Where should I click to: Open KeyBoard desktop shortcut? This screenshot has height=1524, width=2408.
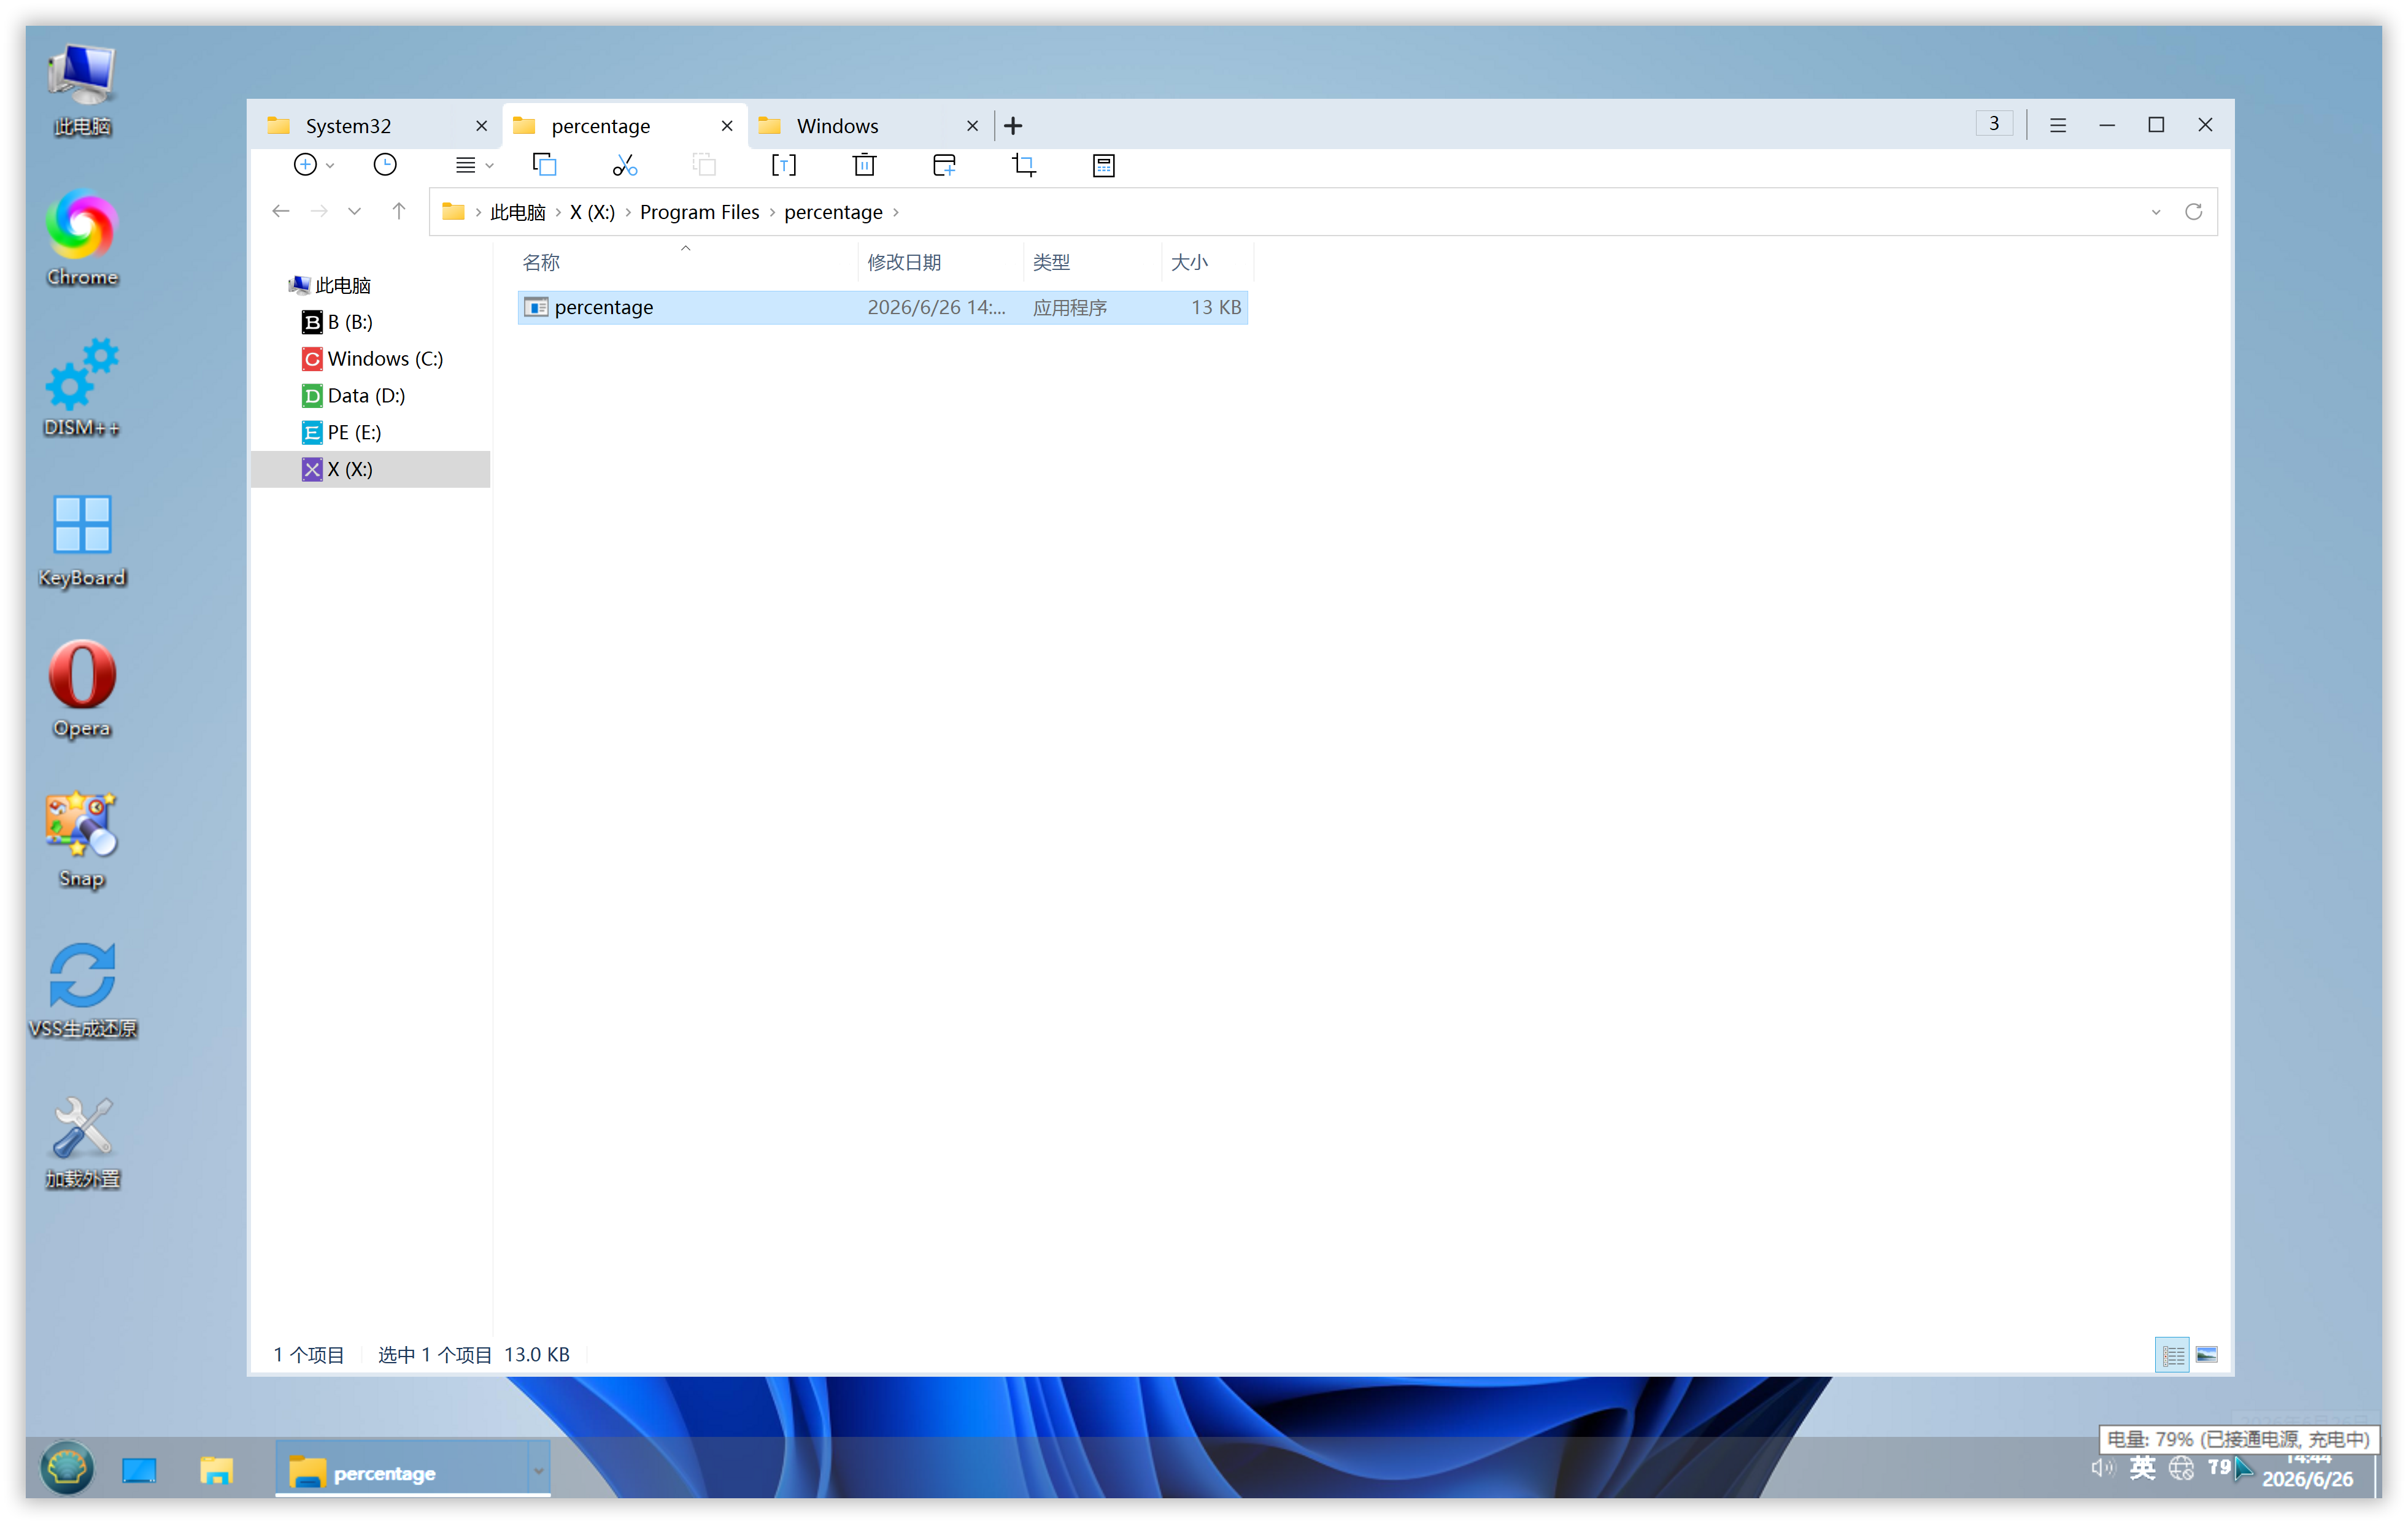coord(82,540)
